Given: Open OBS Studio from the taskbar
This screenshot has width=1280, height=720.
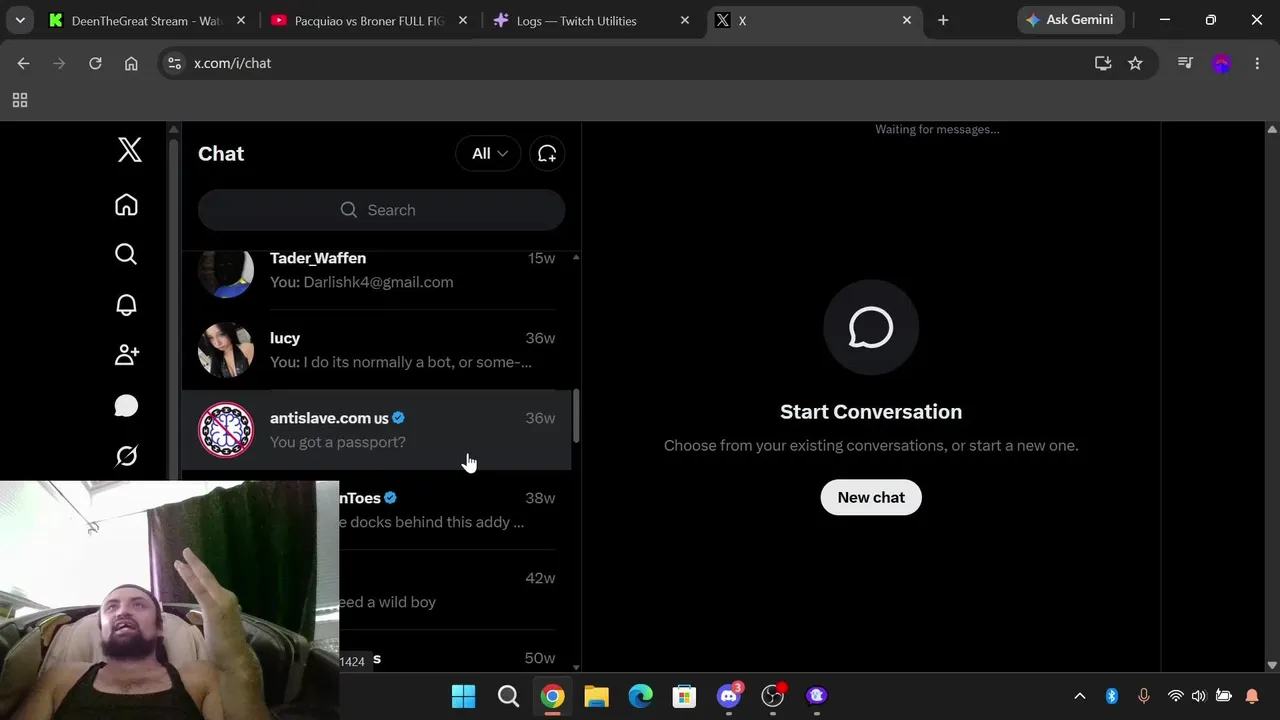Looking at the screenshot, I should tap(773, 696).
